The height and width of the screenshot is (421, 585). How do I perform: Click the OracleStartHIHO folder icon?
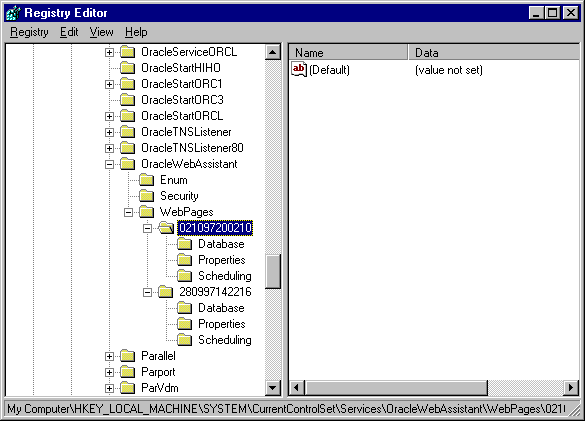point(128,68)
